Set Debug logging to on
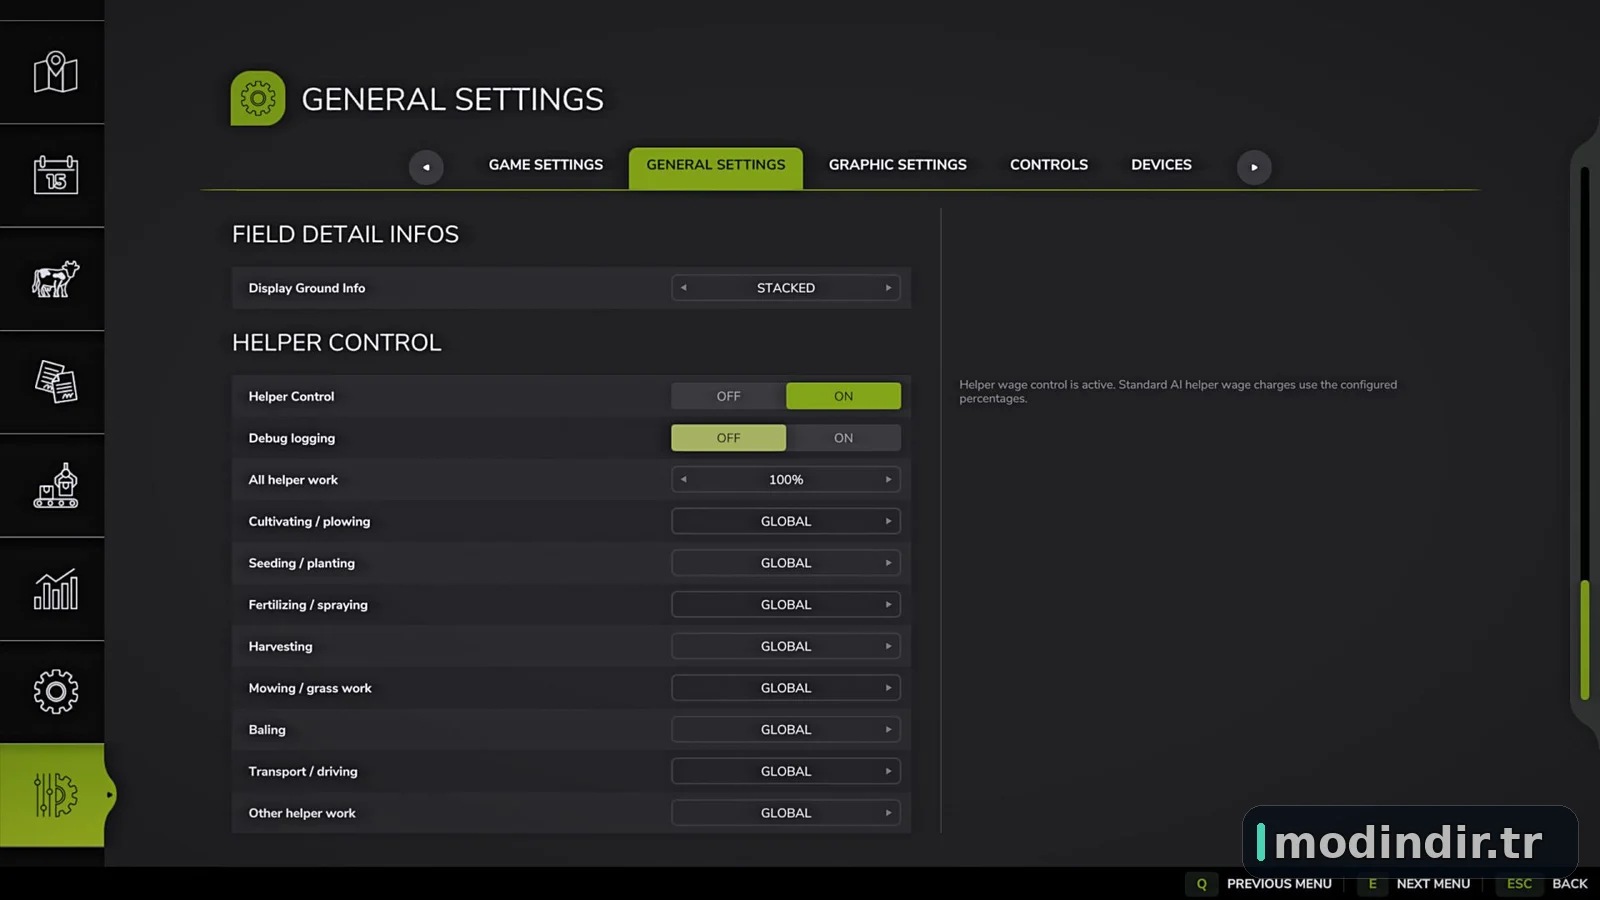Image resolution: width=1600 pixels, height=900 pixels. tap(843, 438)
